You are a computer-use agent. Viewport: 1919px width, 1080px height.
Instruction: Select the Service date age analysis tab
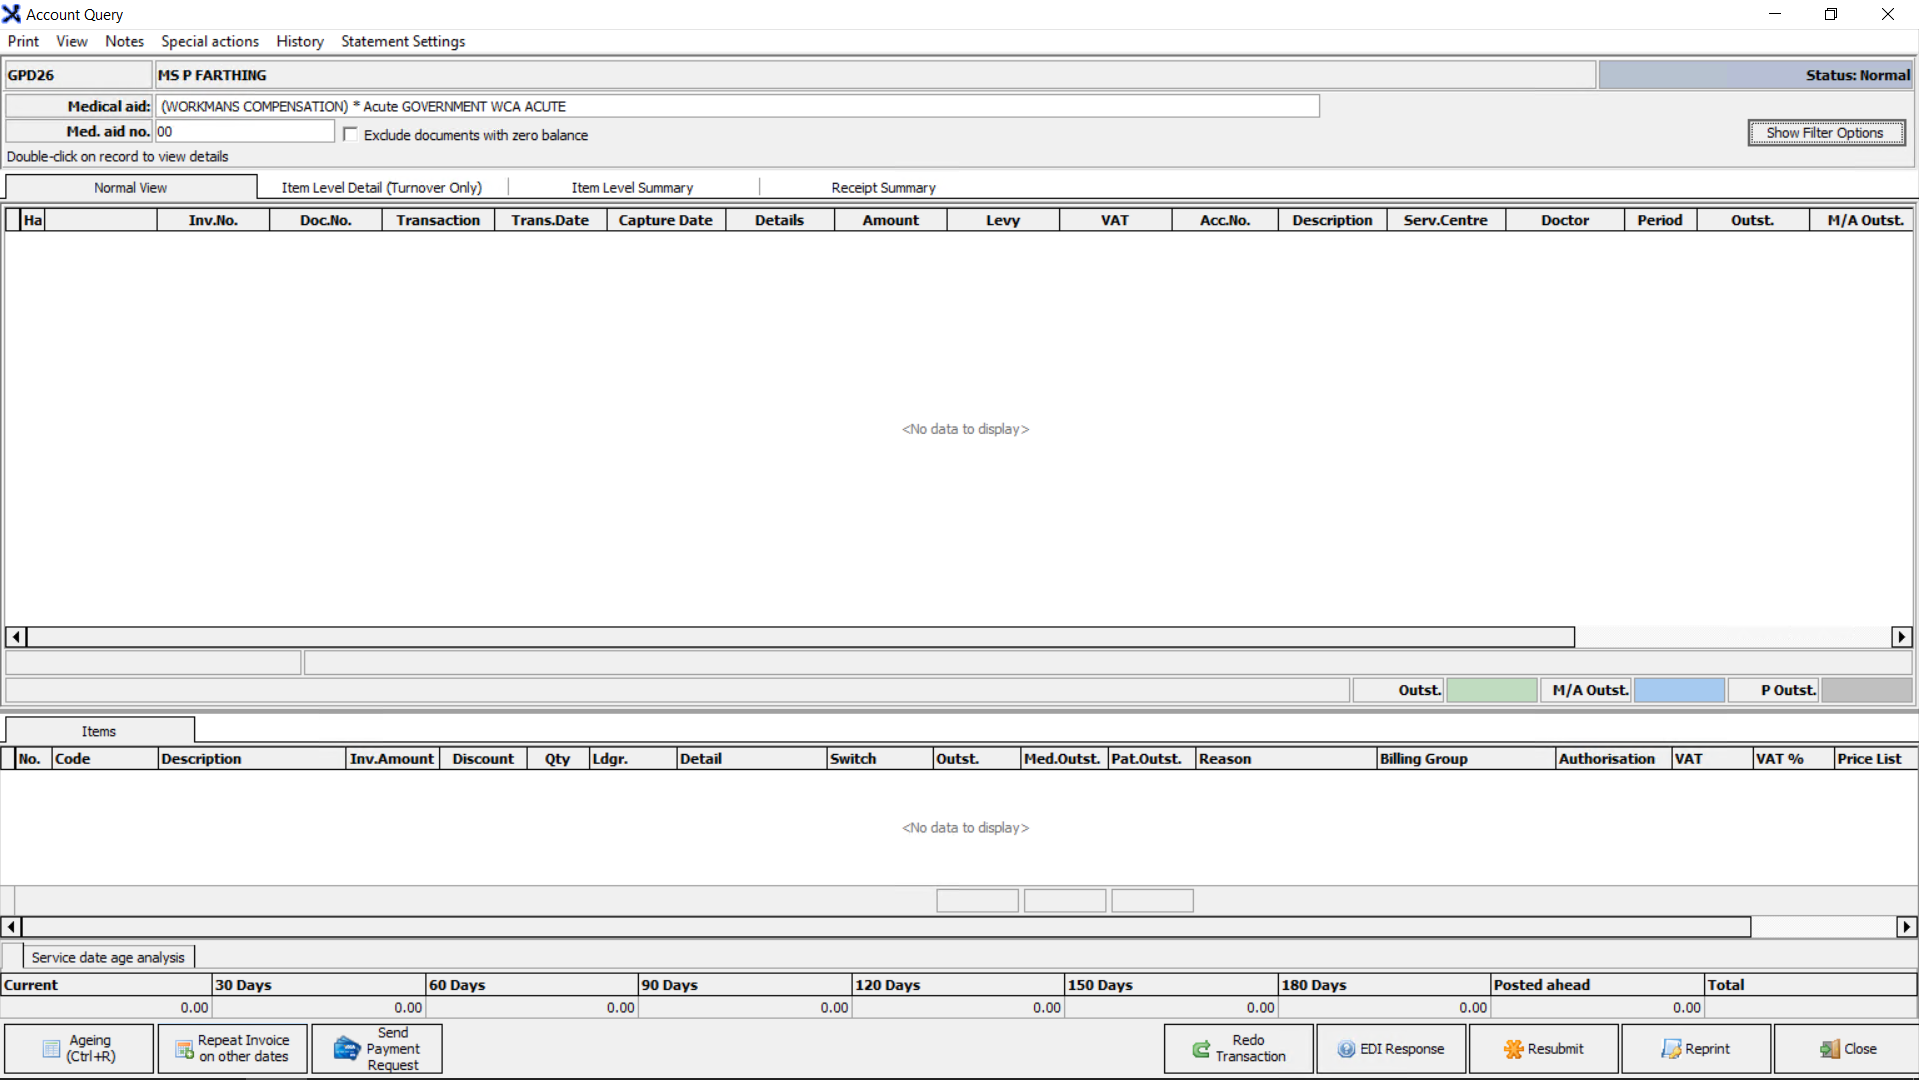pos(108,957)
